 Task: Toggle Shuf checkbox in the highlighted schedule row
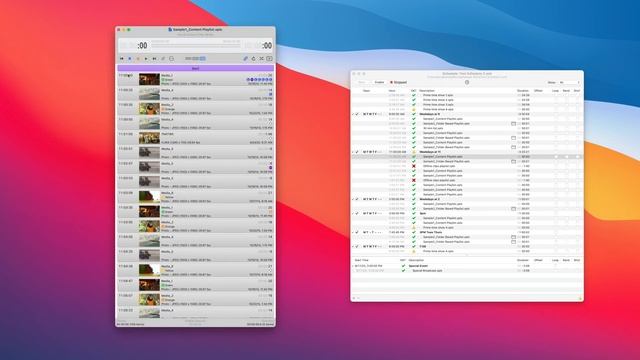point(577,157)
